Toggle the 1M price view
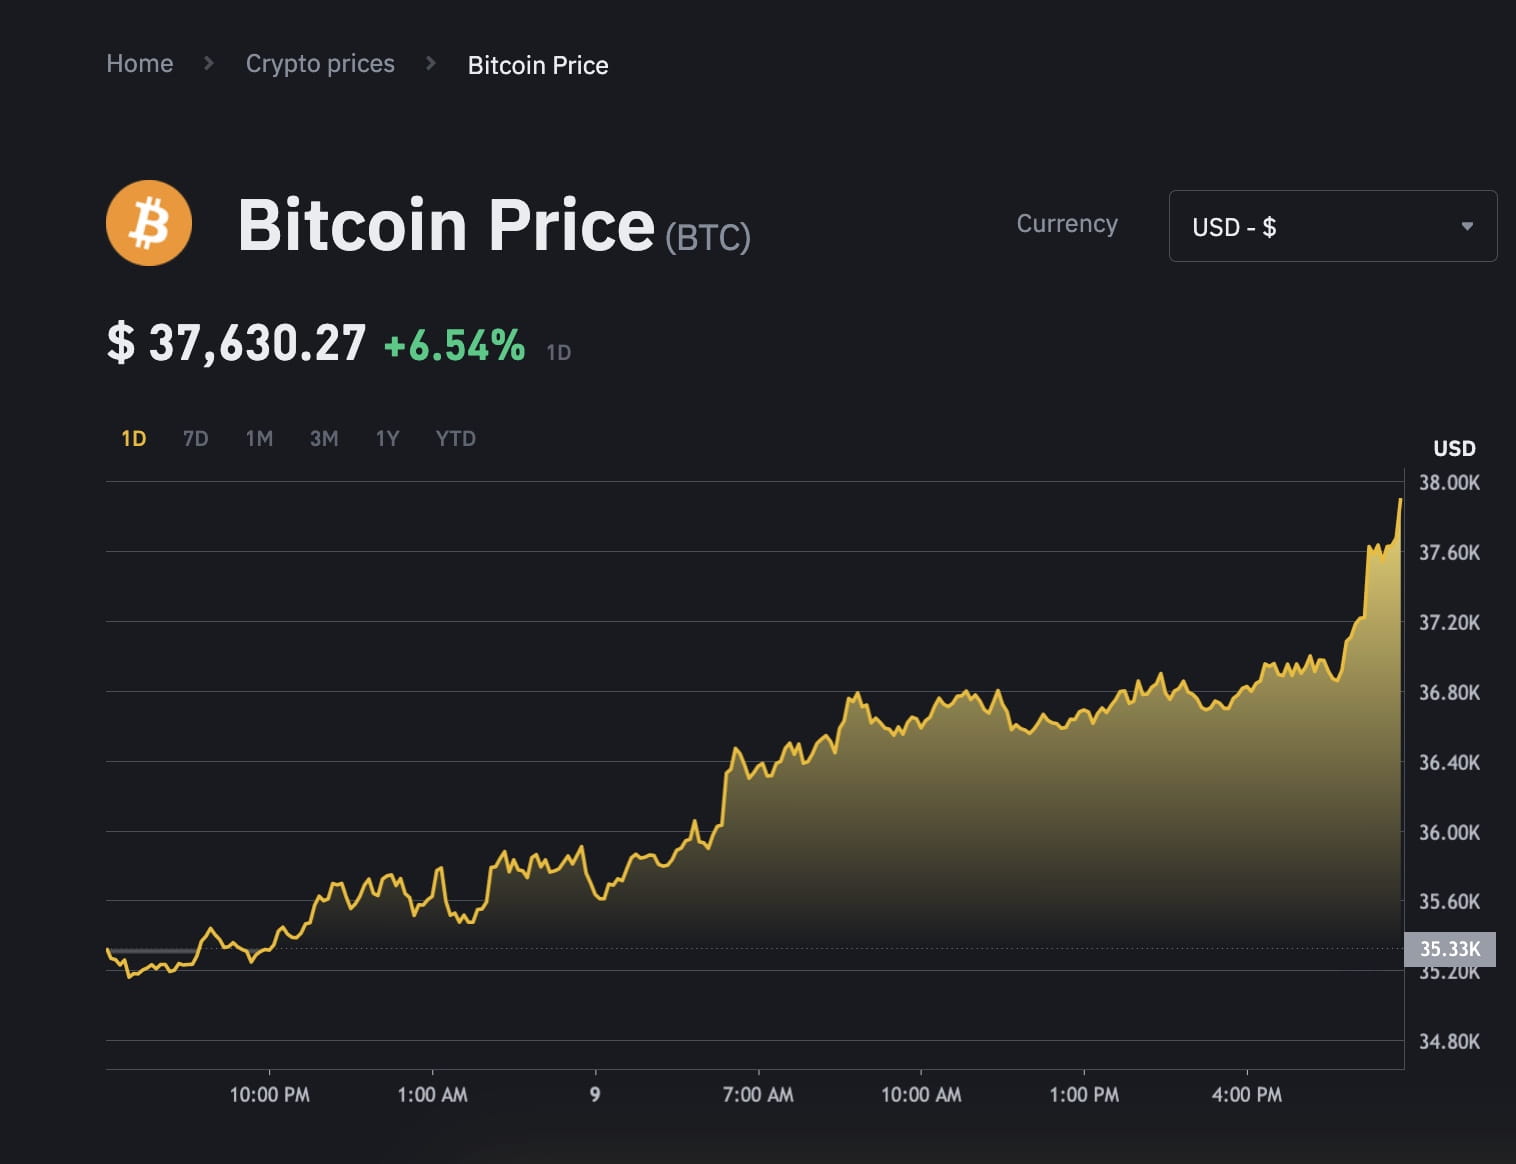The width and height of the screenshot is (1516, 1164). [x=259, y=438]
